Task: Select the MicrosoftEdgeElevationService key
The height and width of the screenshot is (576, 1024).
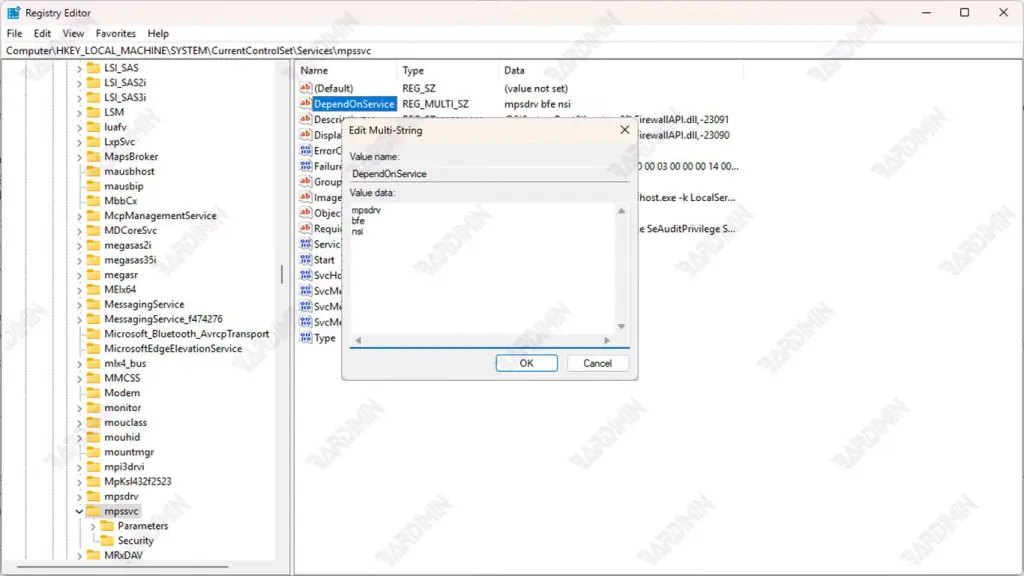Action: 173,349
